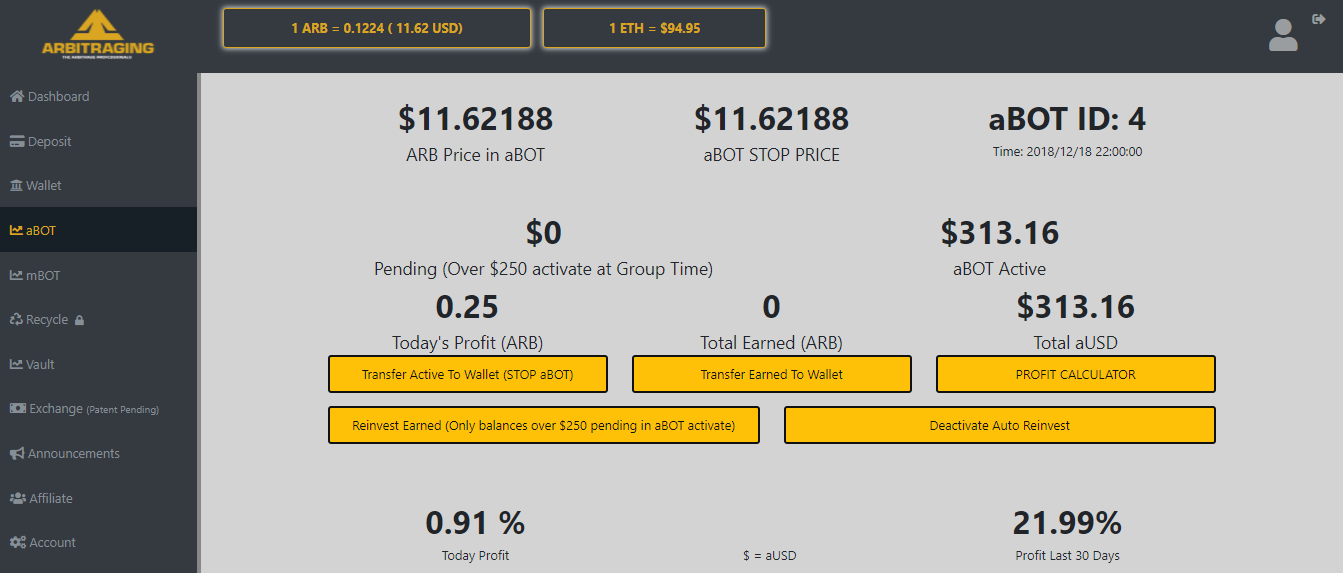The width and height of the screenshot is (1343, 573).
Task: Open the aBOT menu item
Action: coord(41,230)
